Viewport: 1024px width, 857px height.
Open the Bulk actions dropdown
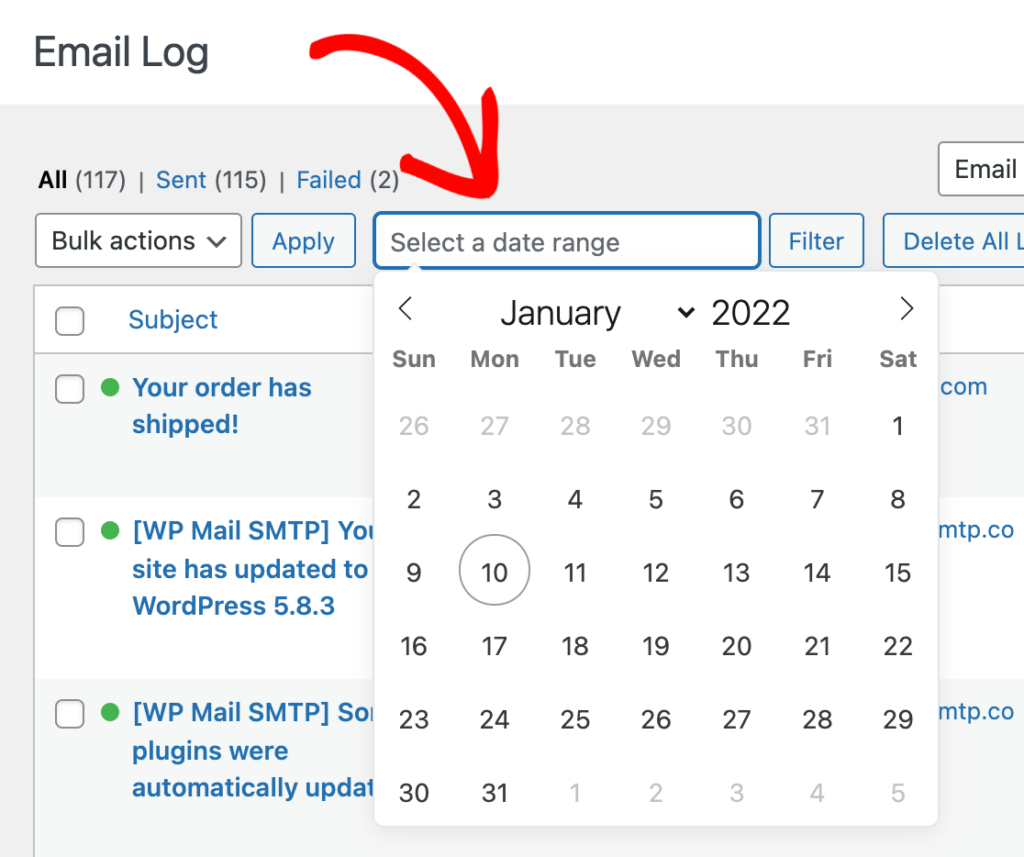[137, 240]
